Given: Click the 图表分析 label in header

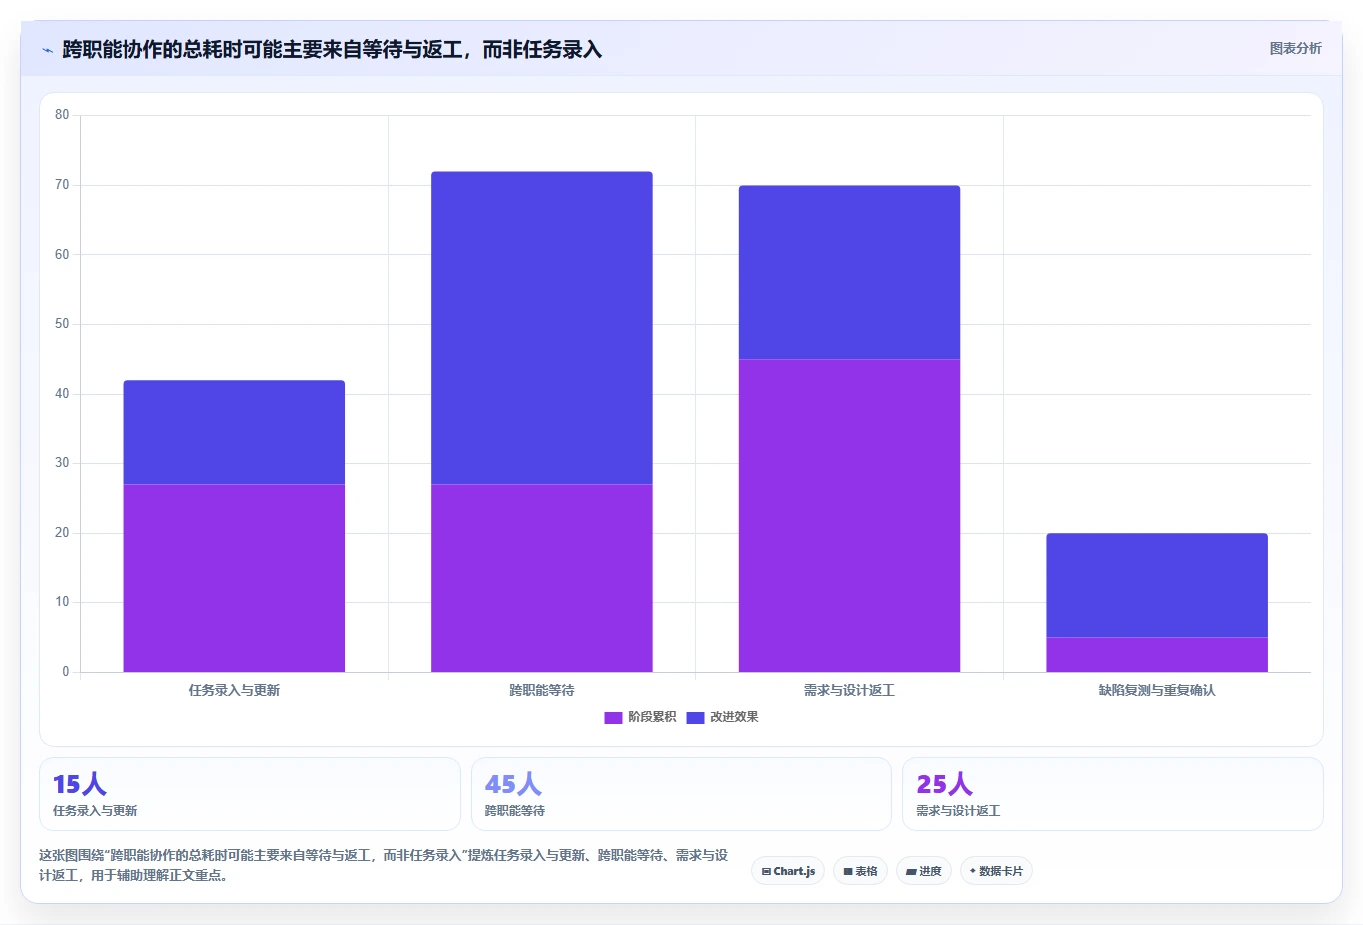Looking at the screenshot, I should pos(1295,48).
